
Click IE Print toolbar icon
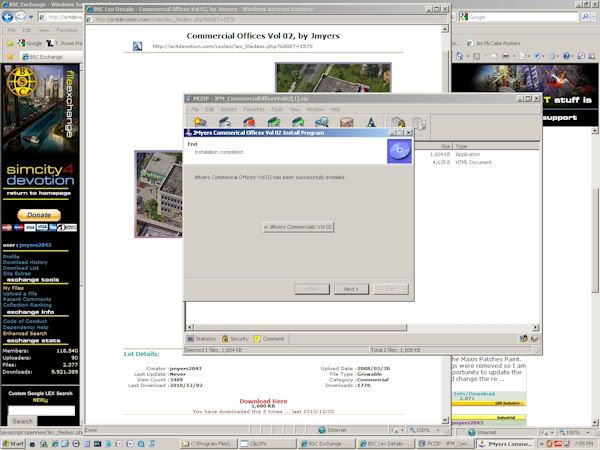(x=505, y=56)
